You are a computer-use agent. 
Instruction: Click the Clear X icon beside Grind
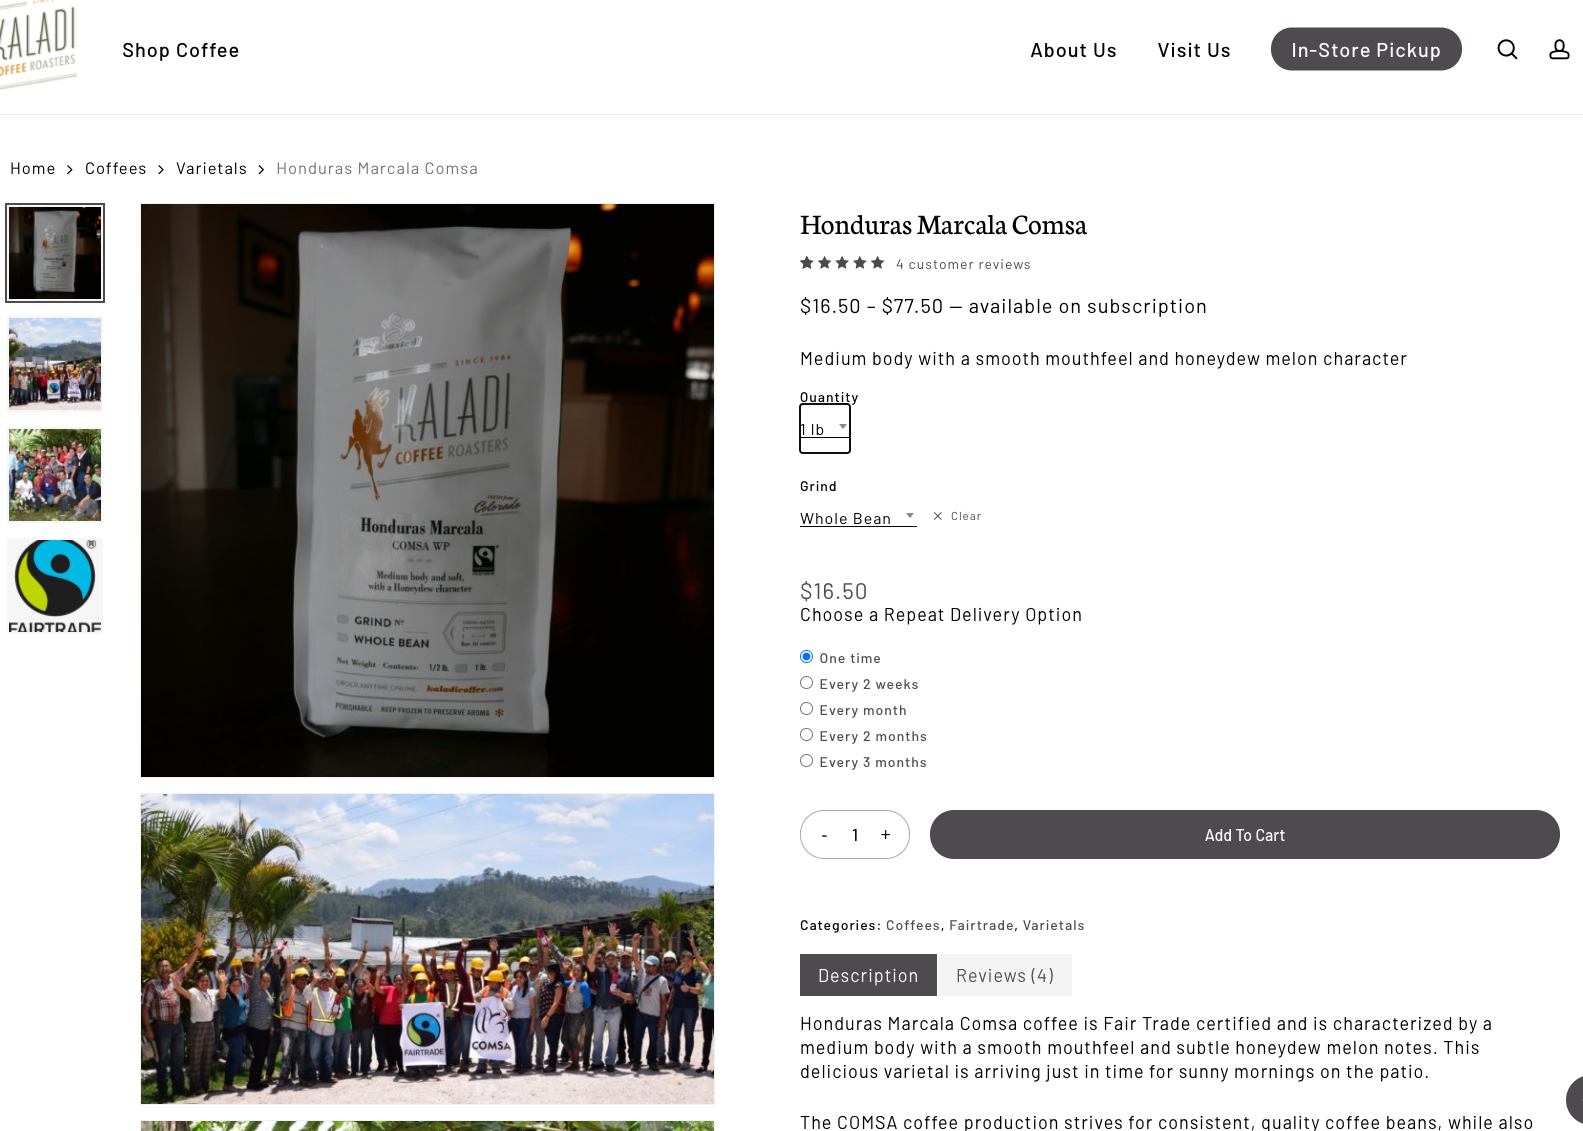pos(938,516)
